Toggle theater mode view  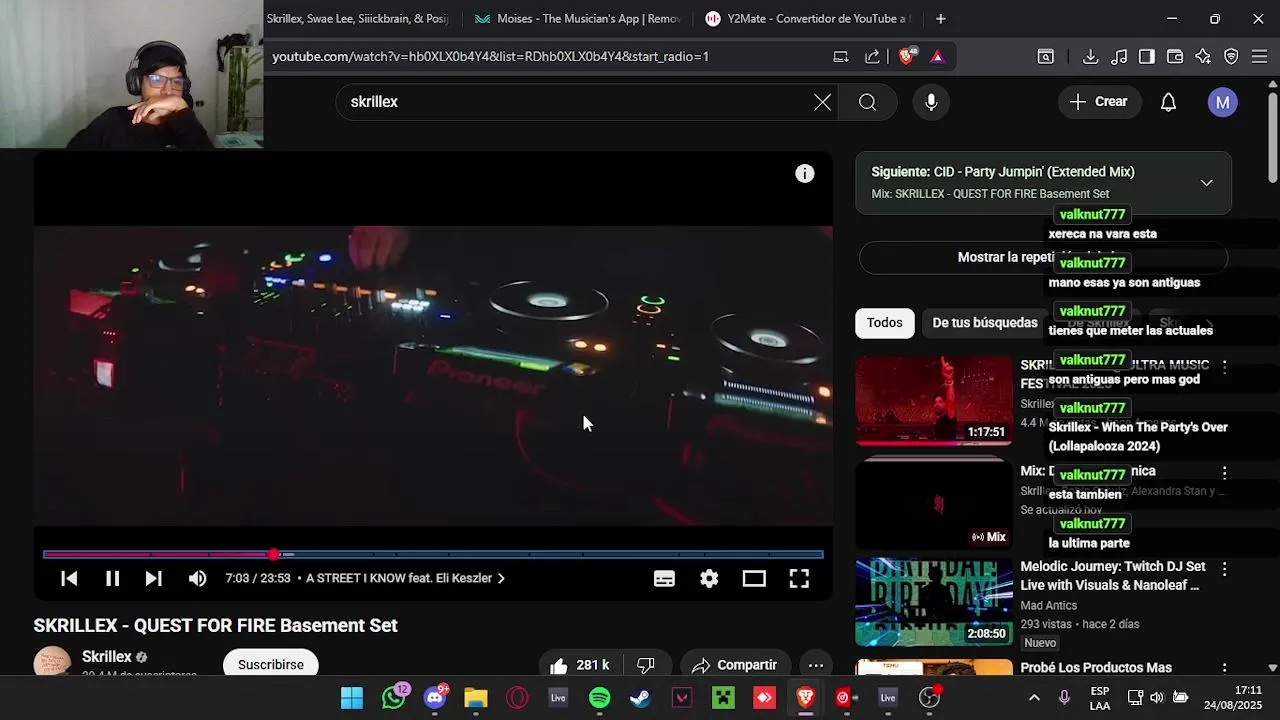click(x=754, y=578)
